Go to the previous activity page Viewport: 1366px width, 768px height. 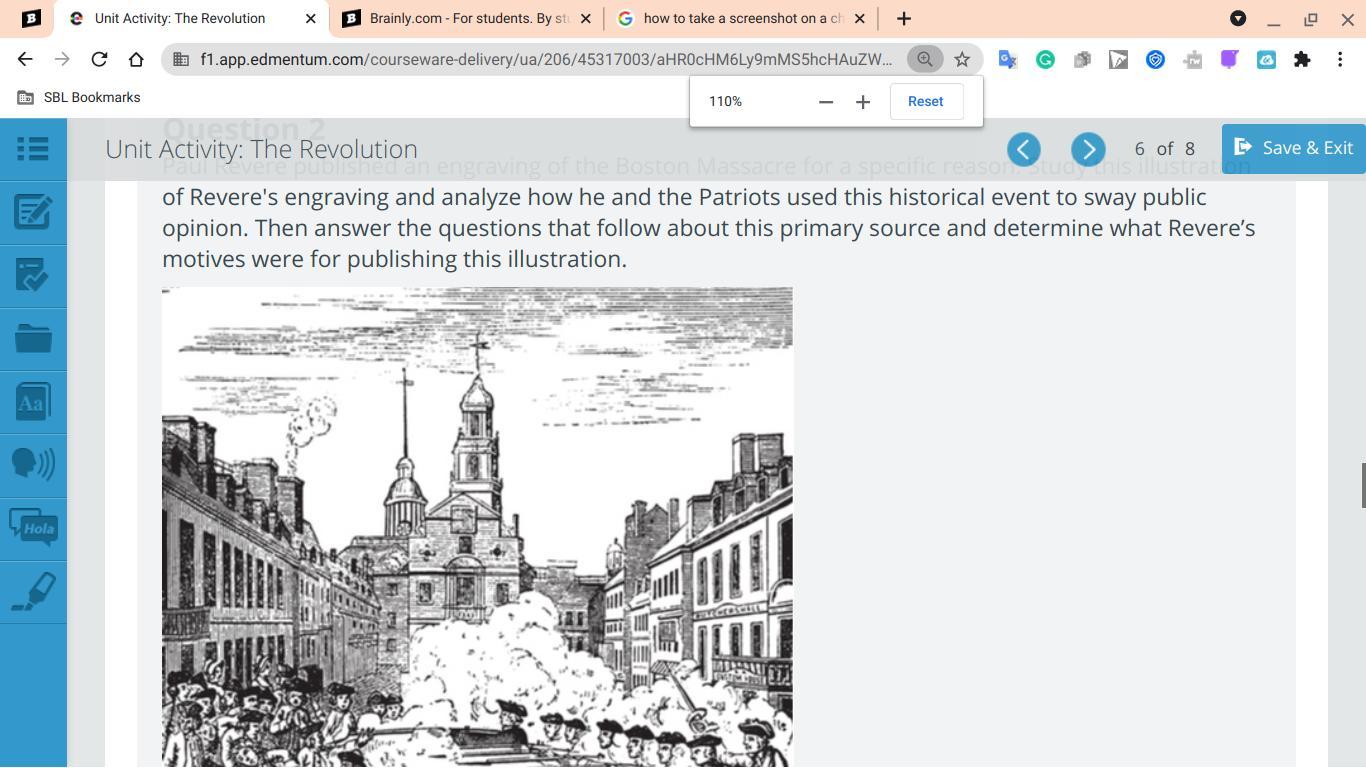(x=1023, y=149)
